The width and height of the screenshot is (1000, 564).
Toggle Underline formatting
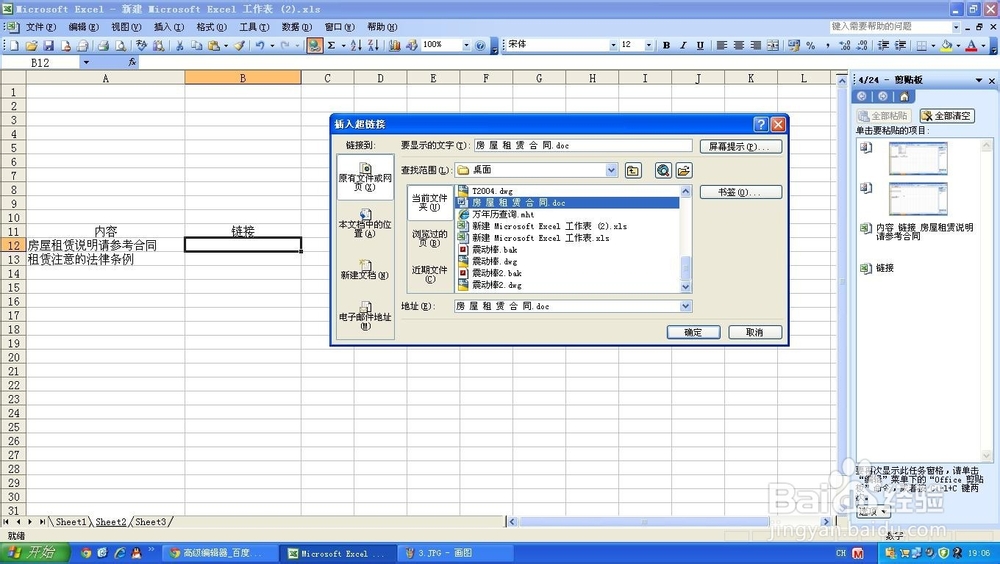(x=700, y=45)
